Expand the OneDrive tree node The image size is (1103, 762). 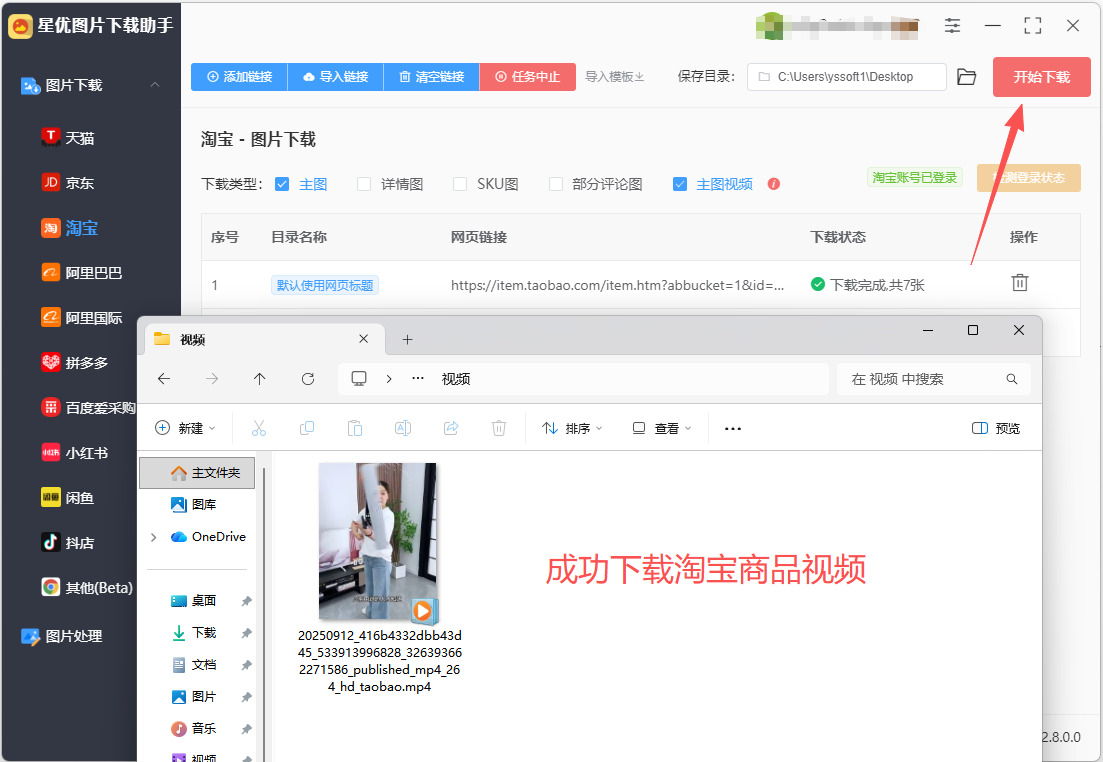[153, 537]
